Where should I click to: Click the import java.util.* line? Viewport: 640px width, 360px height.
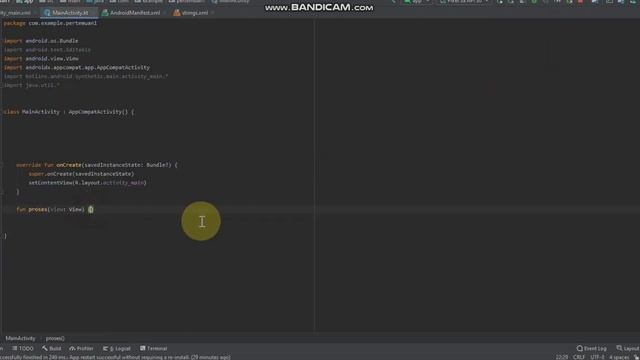click(x=31, y=85)
